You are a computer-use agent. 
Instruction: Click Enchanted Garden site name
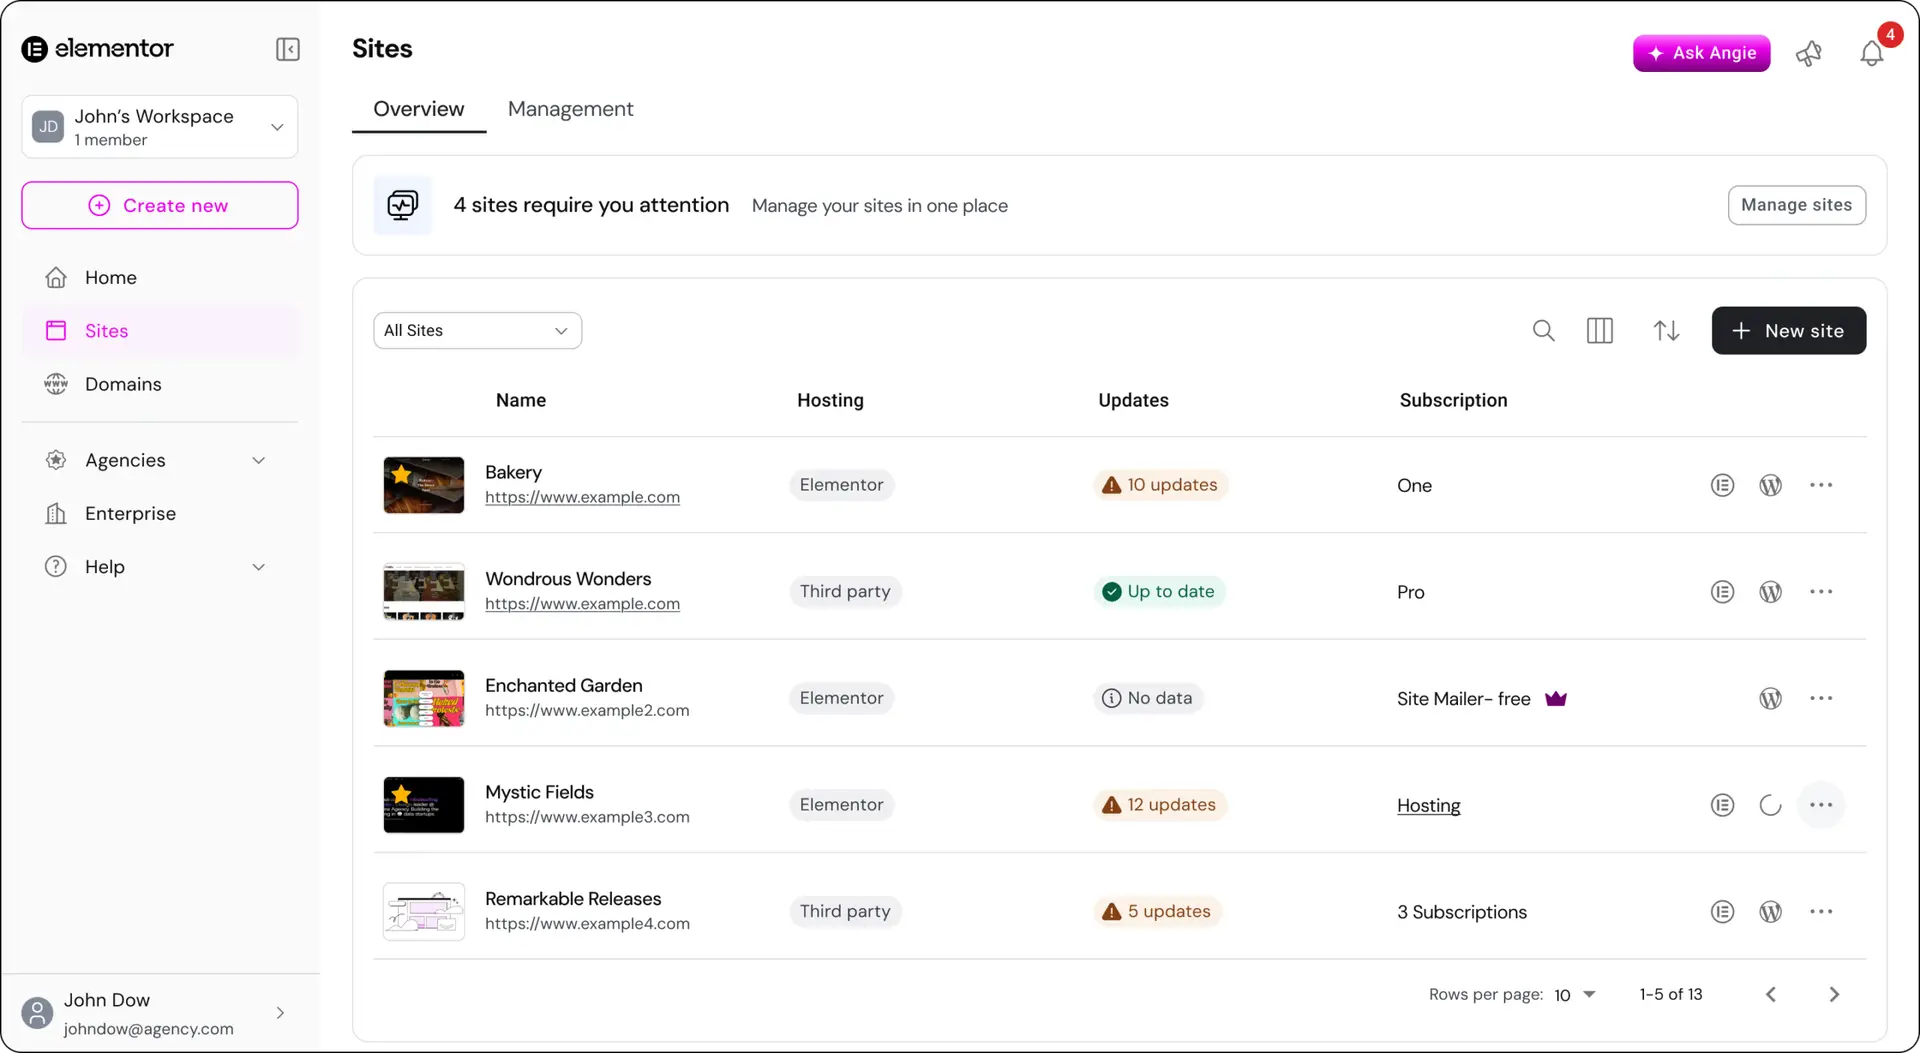[564, 686]
